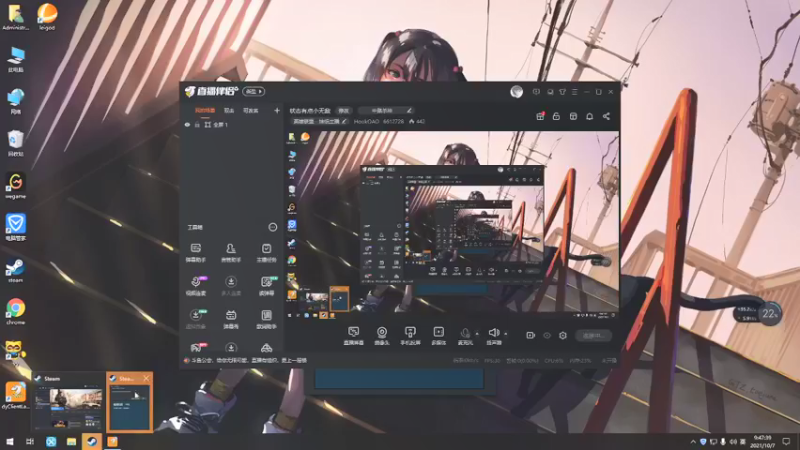Start recording with the record icon
The image size is (800, 450).
pos(530,335)
